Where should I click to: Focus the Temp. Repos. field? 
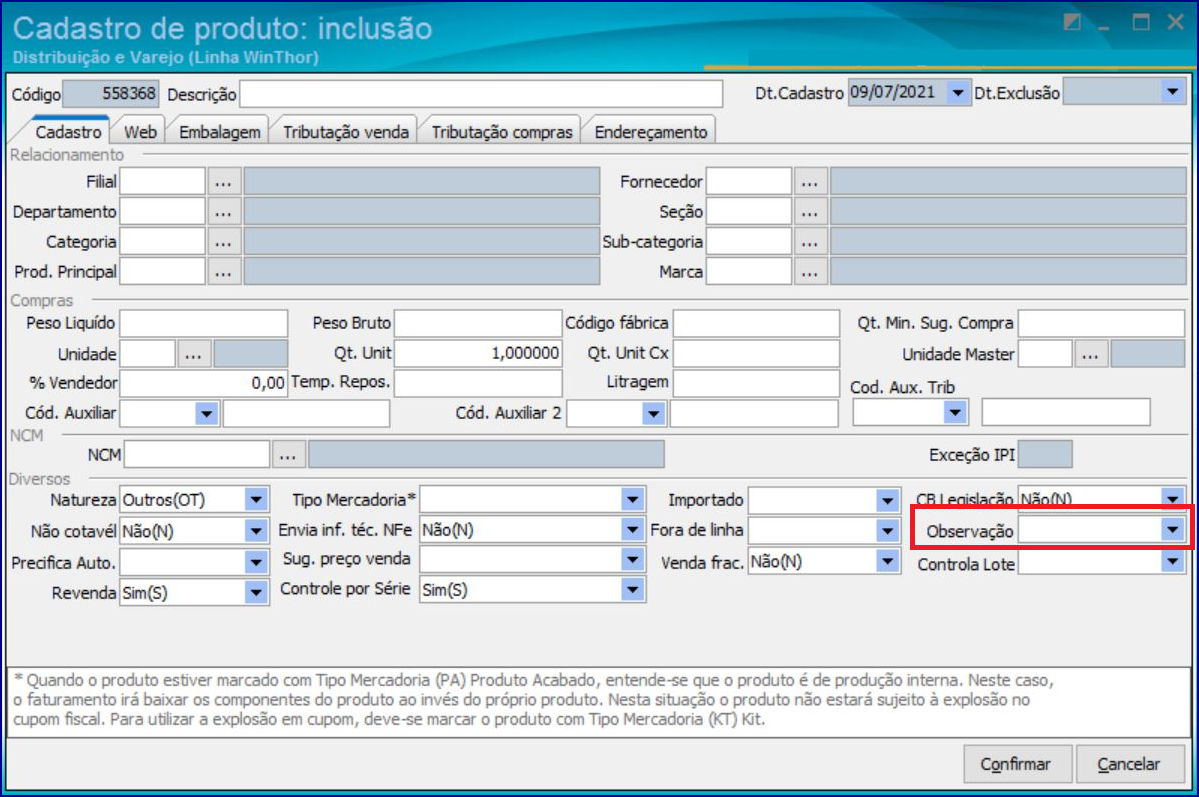pyautogui.click(x=478, y=383)
